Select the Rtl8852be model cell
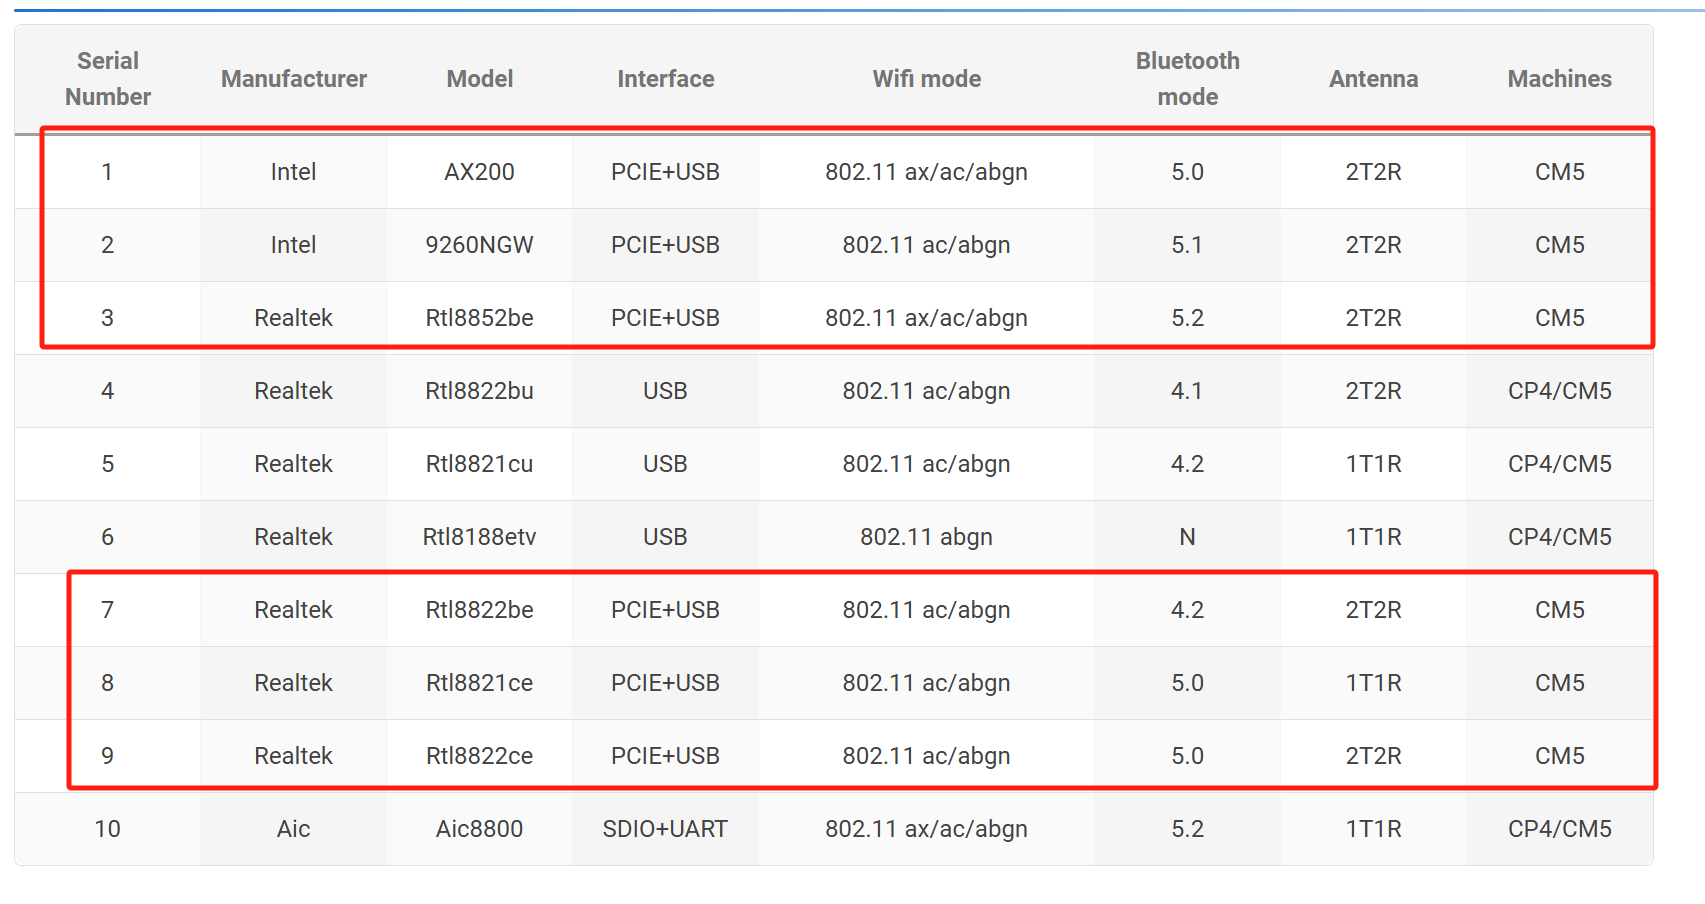 coord(480,318)
